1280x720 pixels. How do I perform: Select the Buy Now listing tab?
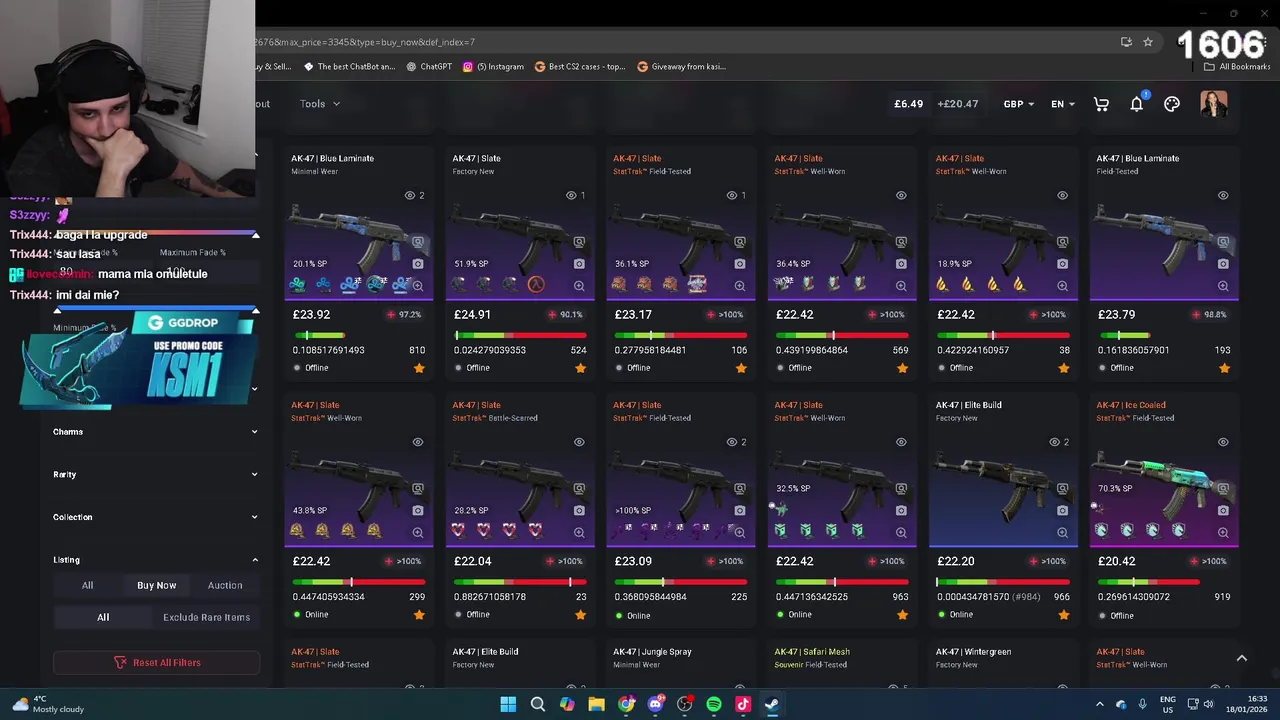coord(156,585)
